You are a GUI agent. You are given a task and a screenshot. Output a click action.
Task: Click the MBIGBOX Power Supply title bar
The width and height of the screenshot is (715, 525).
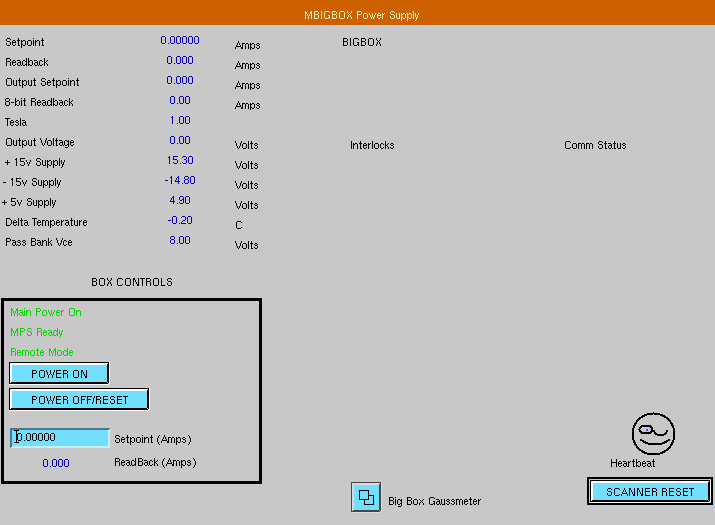(x=358, y=12)
